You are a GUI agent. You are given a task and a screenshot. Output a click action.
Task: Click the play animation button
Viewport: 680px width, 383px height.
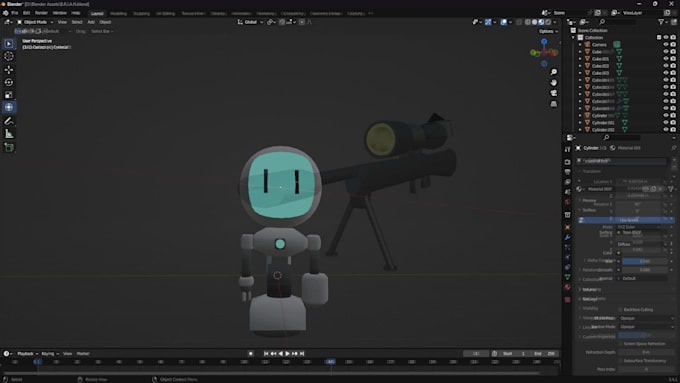[288, 354]
